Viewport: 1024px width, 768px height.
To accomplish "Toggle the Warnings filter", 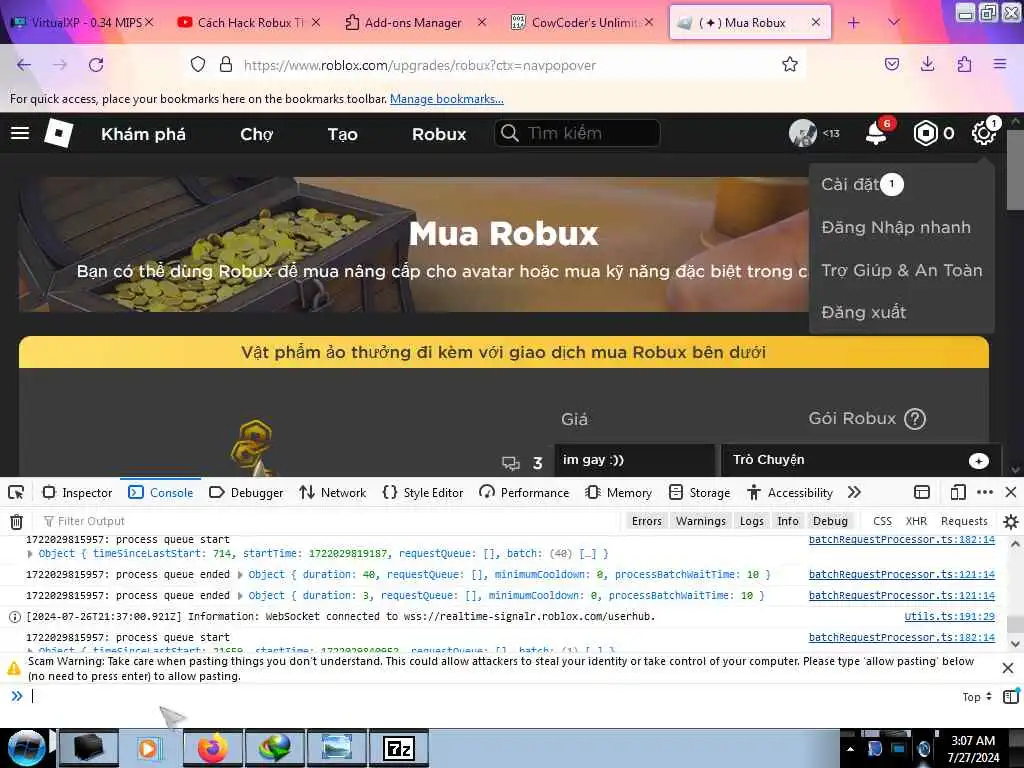I will 701,520.
